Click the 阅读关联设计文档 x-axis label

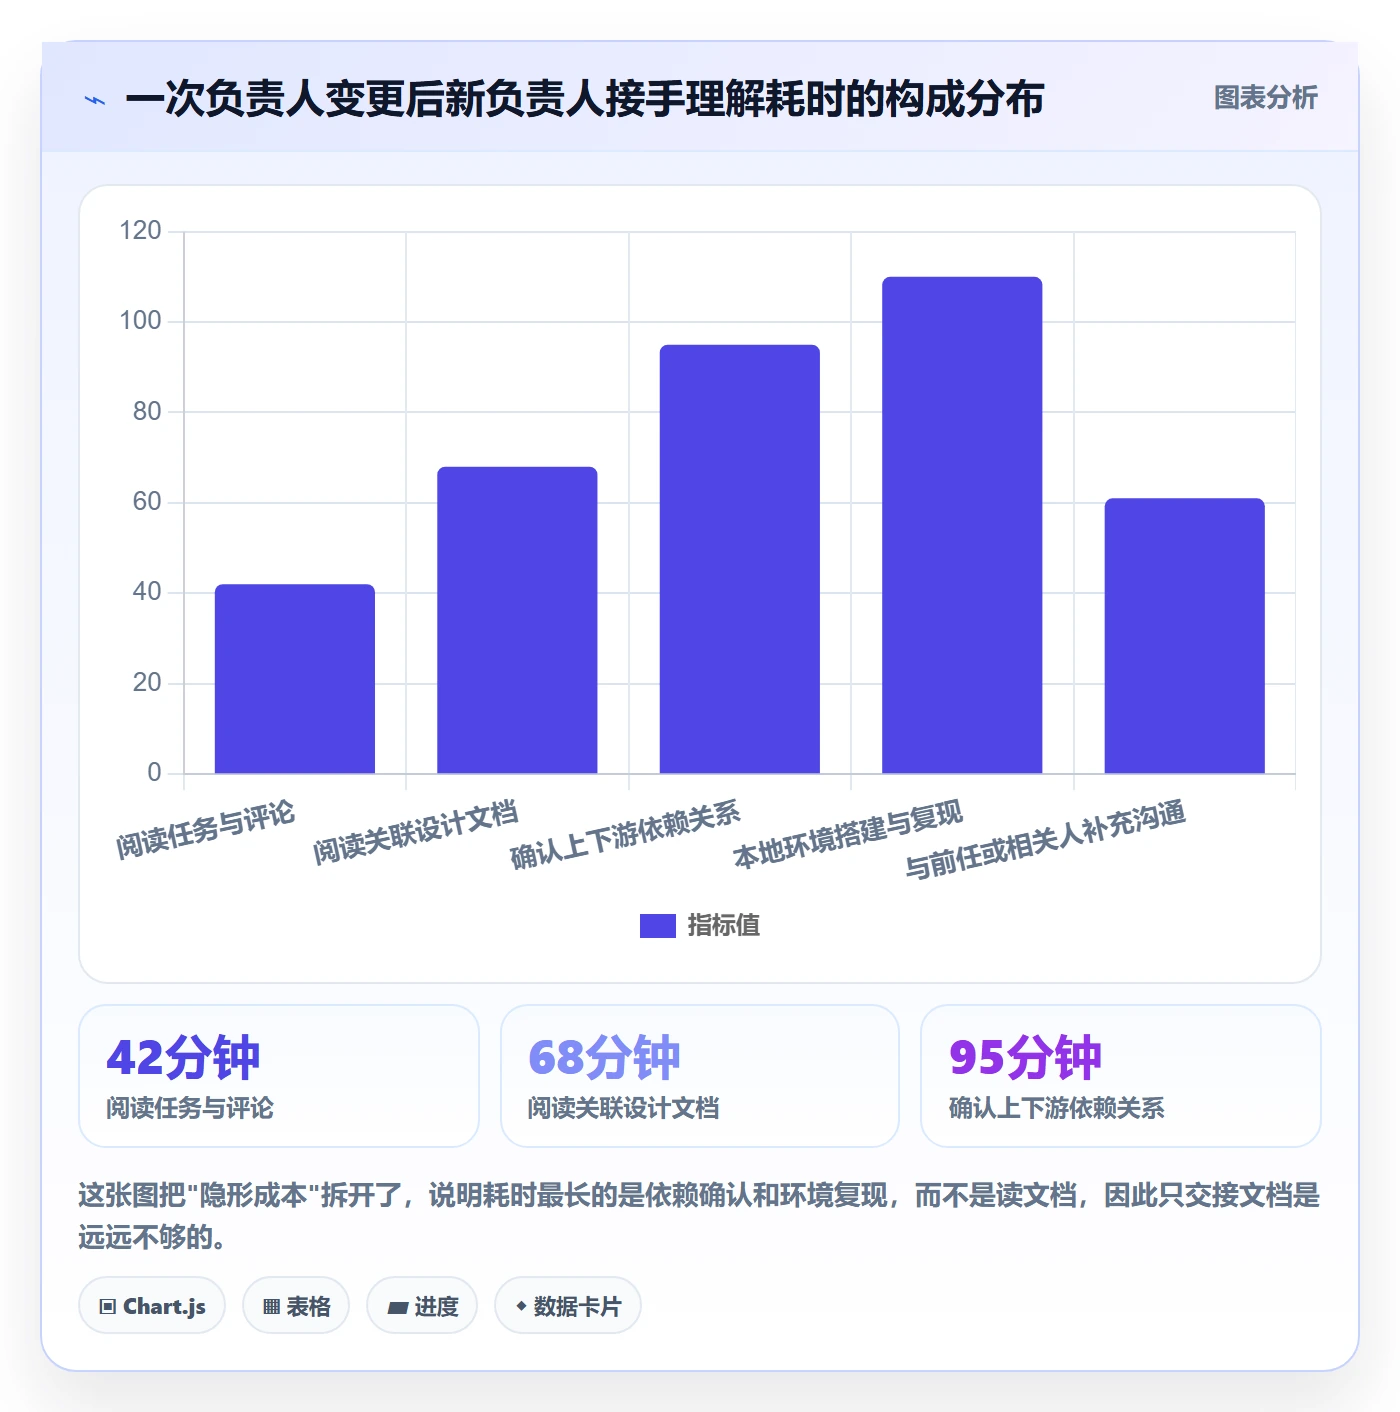415,832
